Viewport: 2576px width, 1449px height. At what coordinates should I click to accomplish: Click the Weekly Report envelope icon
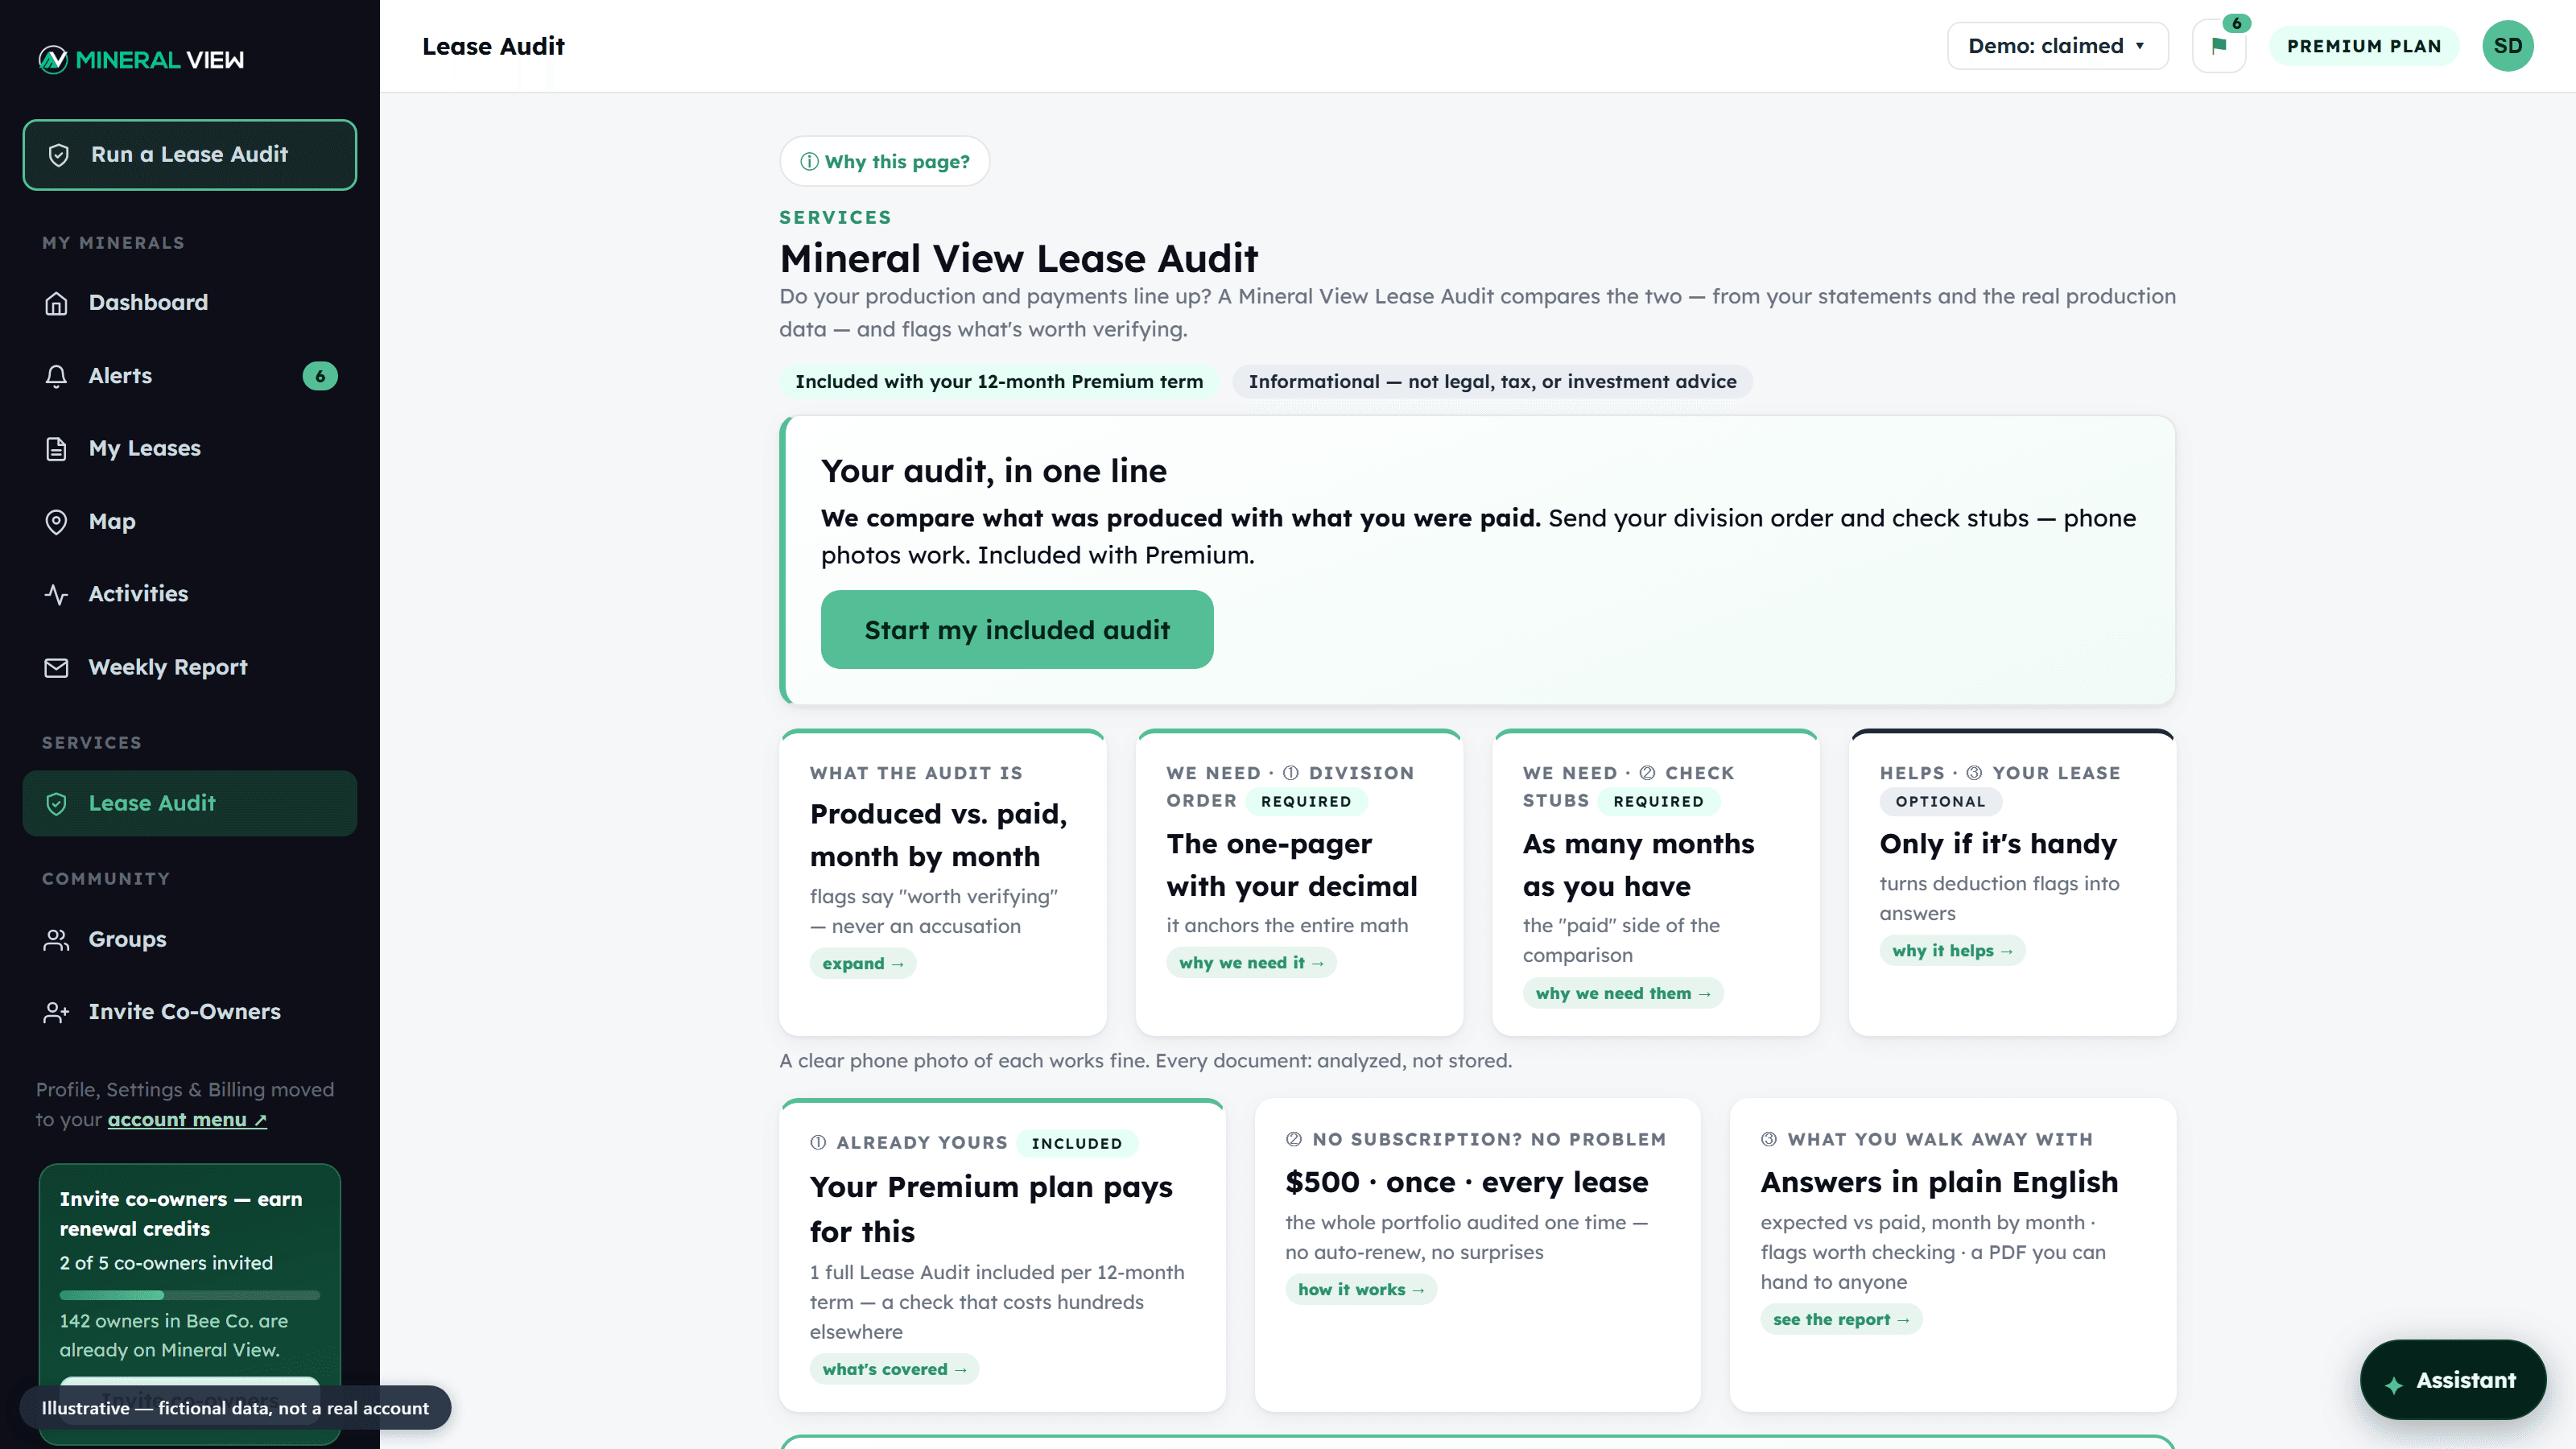tap(56, 667)
